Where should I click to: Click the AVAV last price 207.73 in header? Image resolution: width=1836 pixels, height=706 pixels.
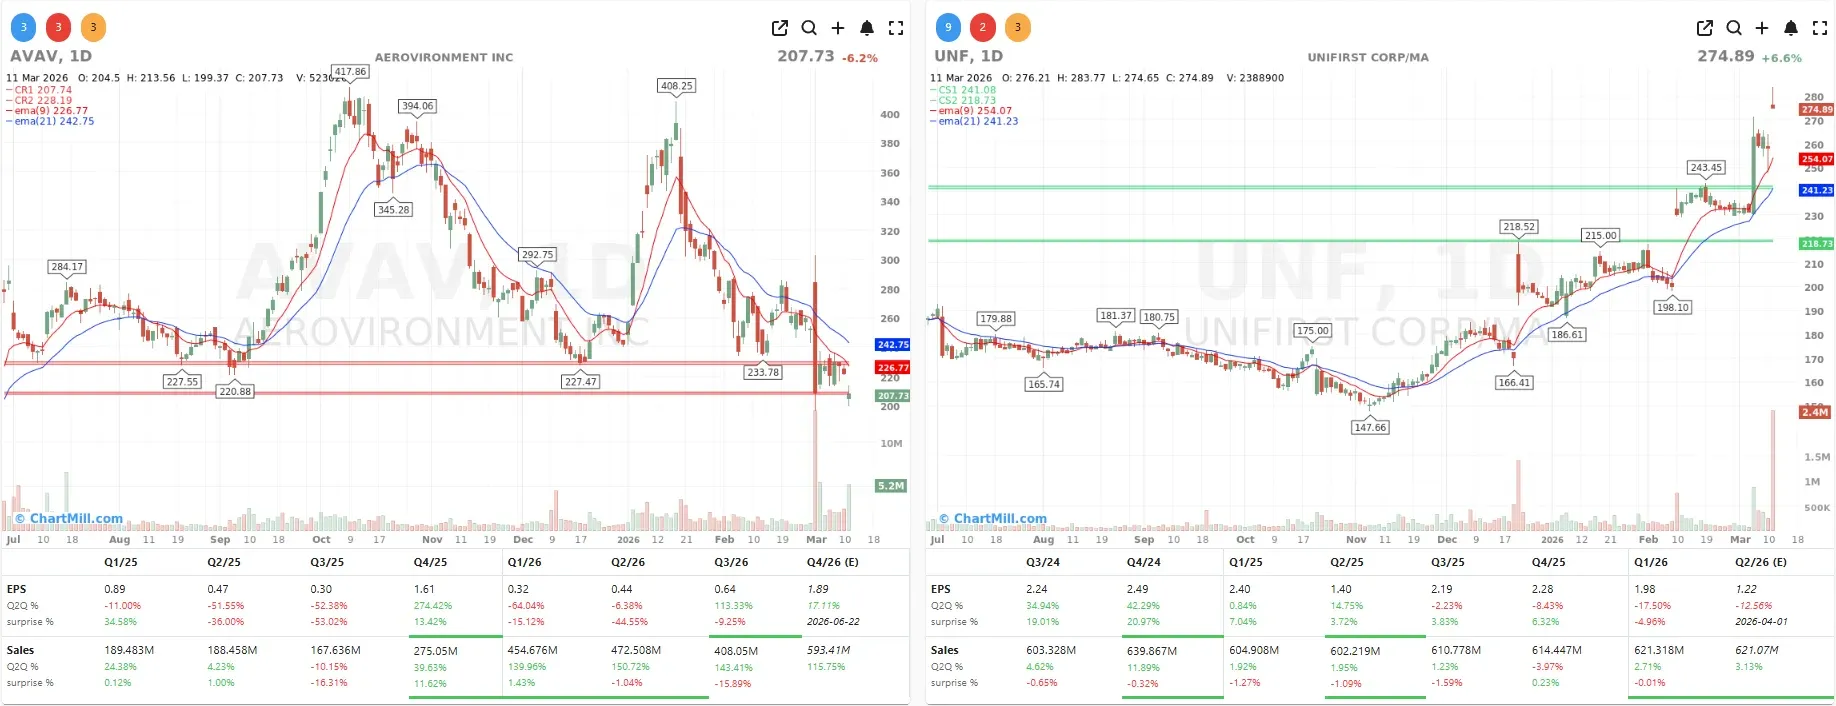tap(805, 56)
